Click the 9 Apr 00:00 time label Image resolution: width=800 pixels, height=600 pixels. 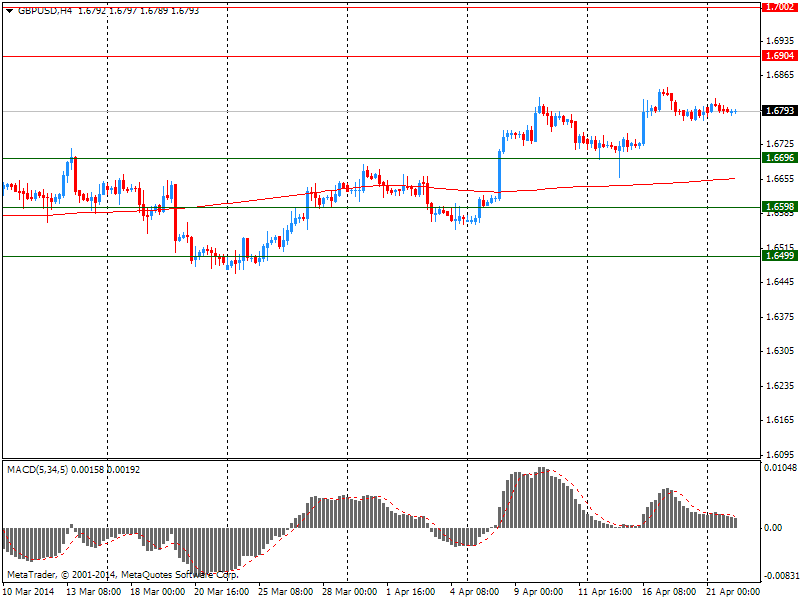pos(539,592)
